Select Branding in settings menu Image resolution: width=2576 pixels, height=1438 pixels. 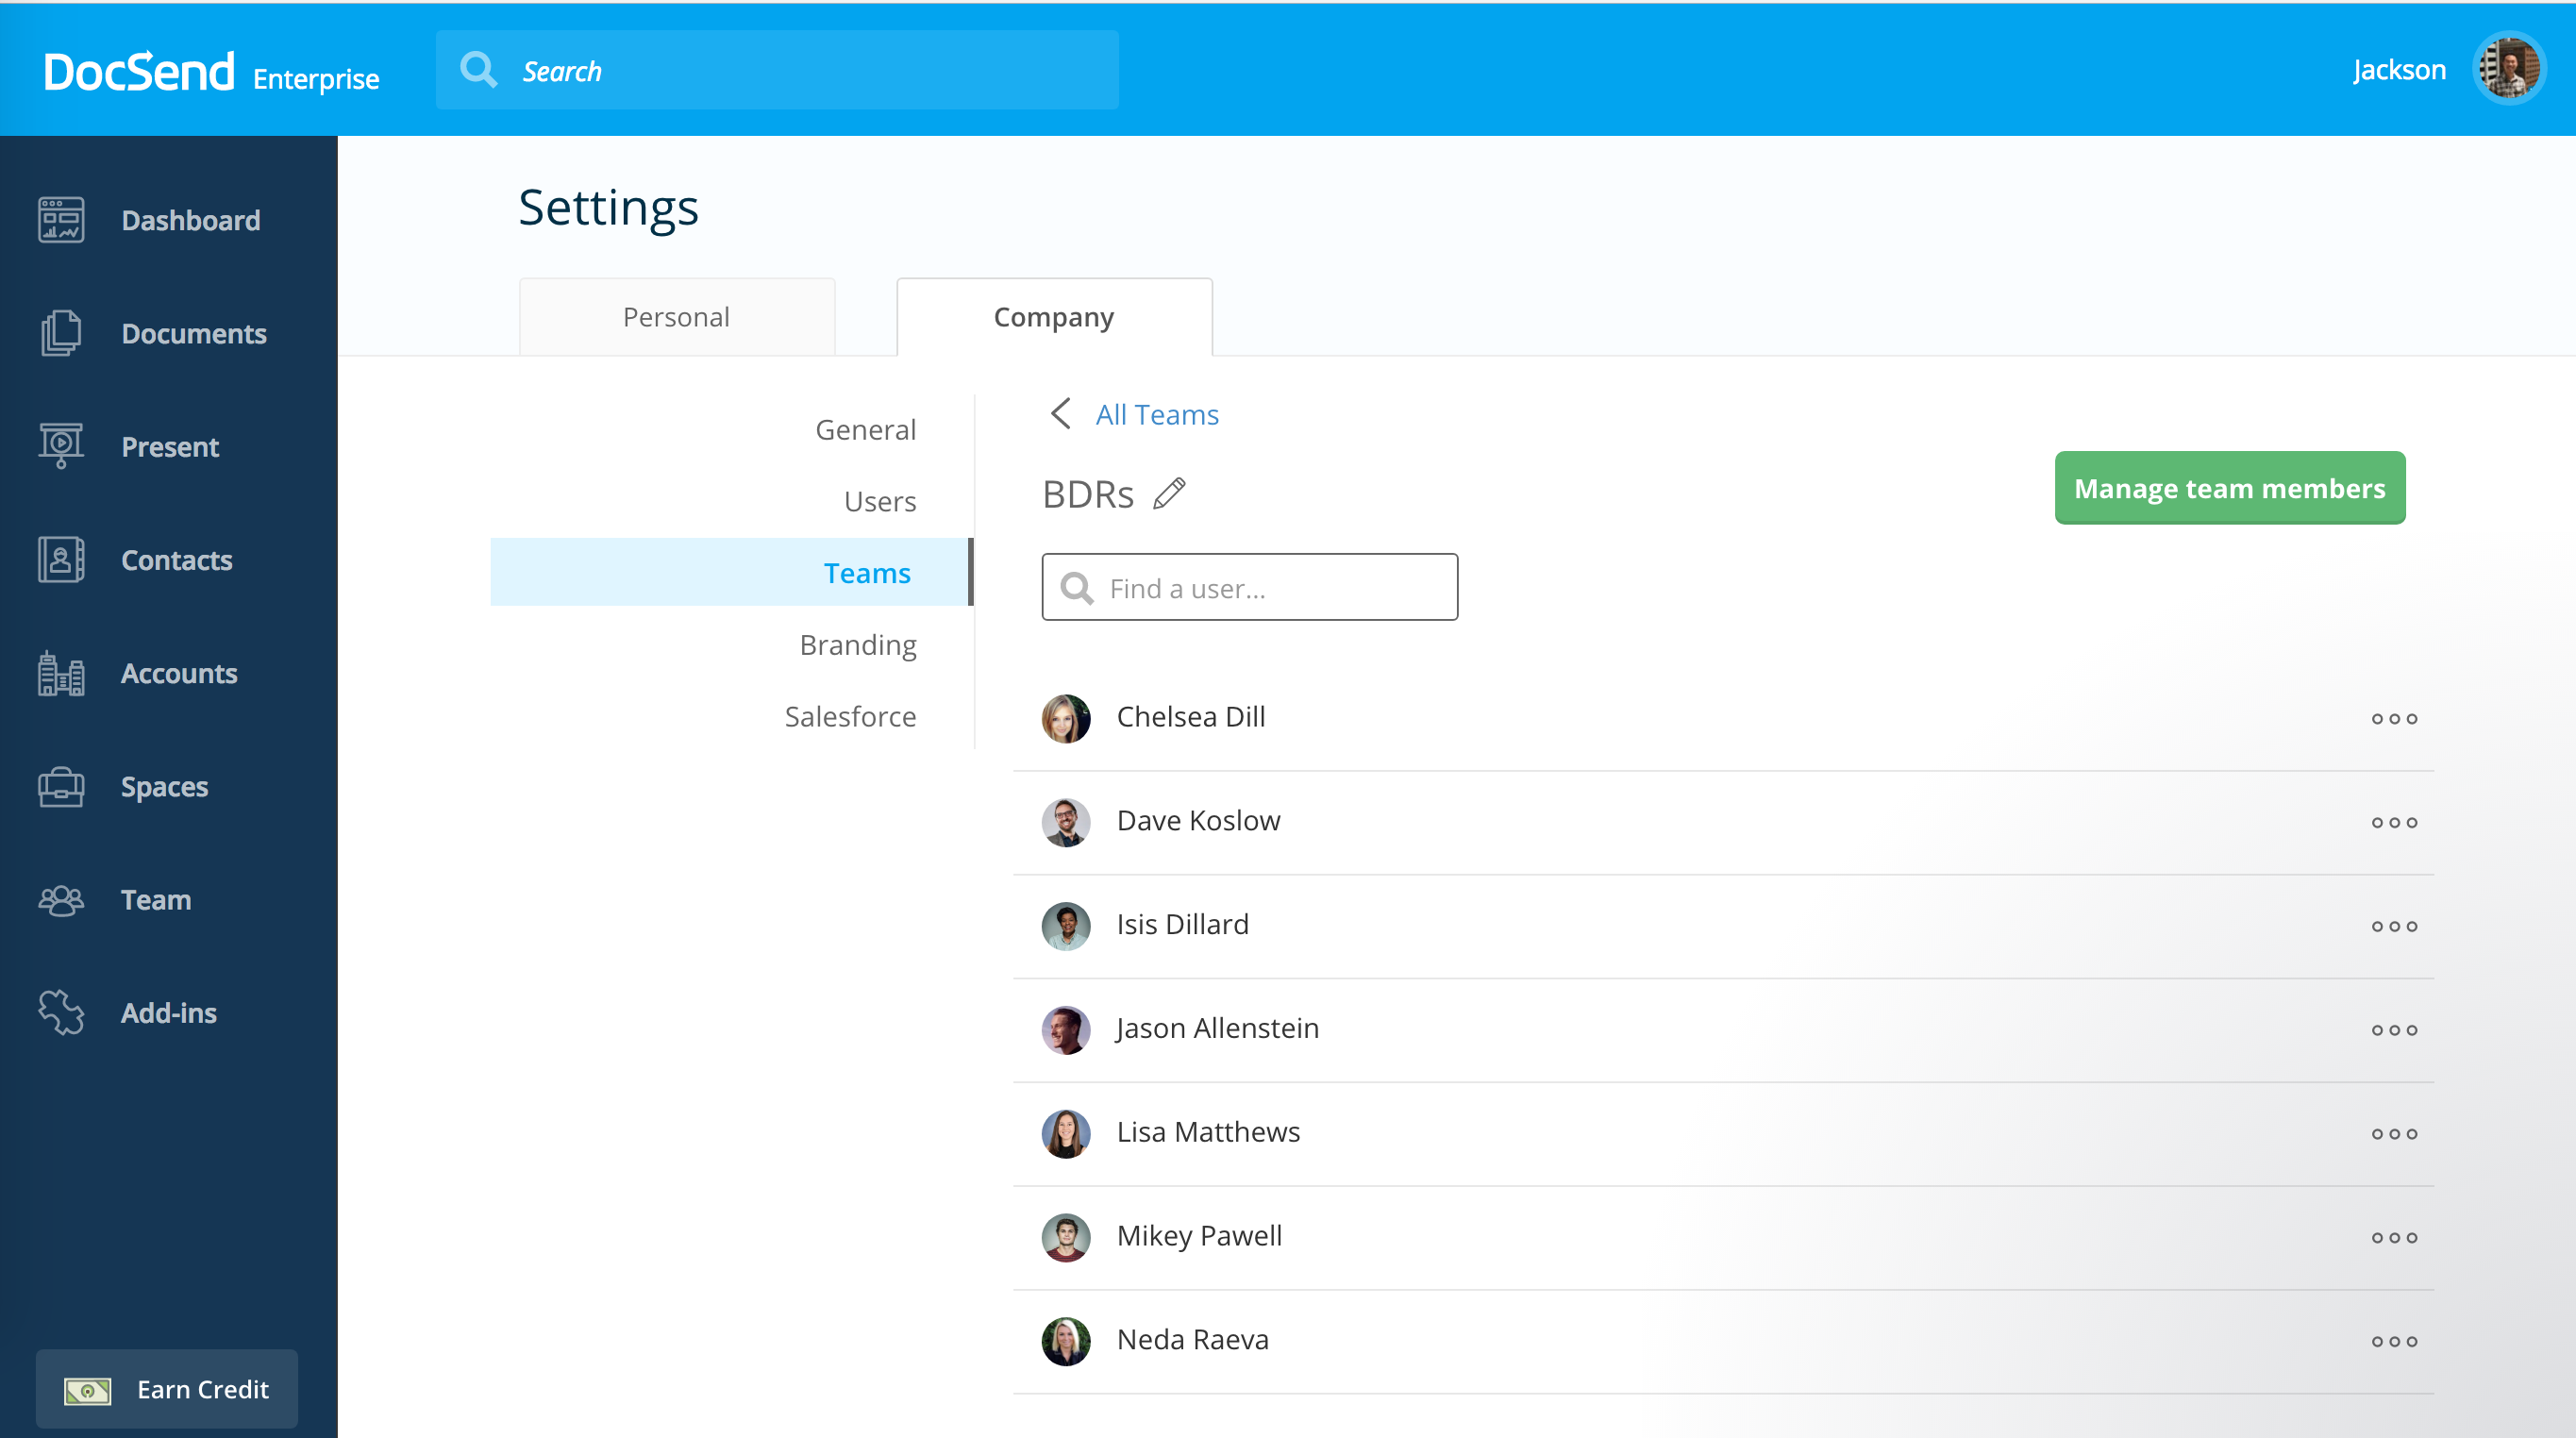(858, 645)
